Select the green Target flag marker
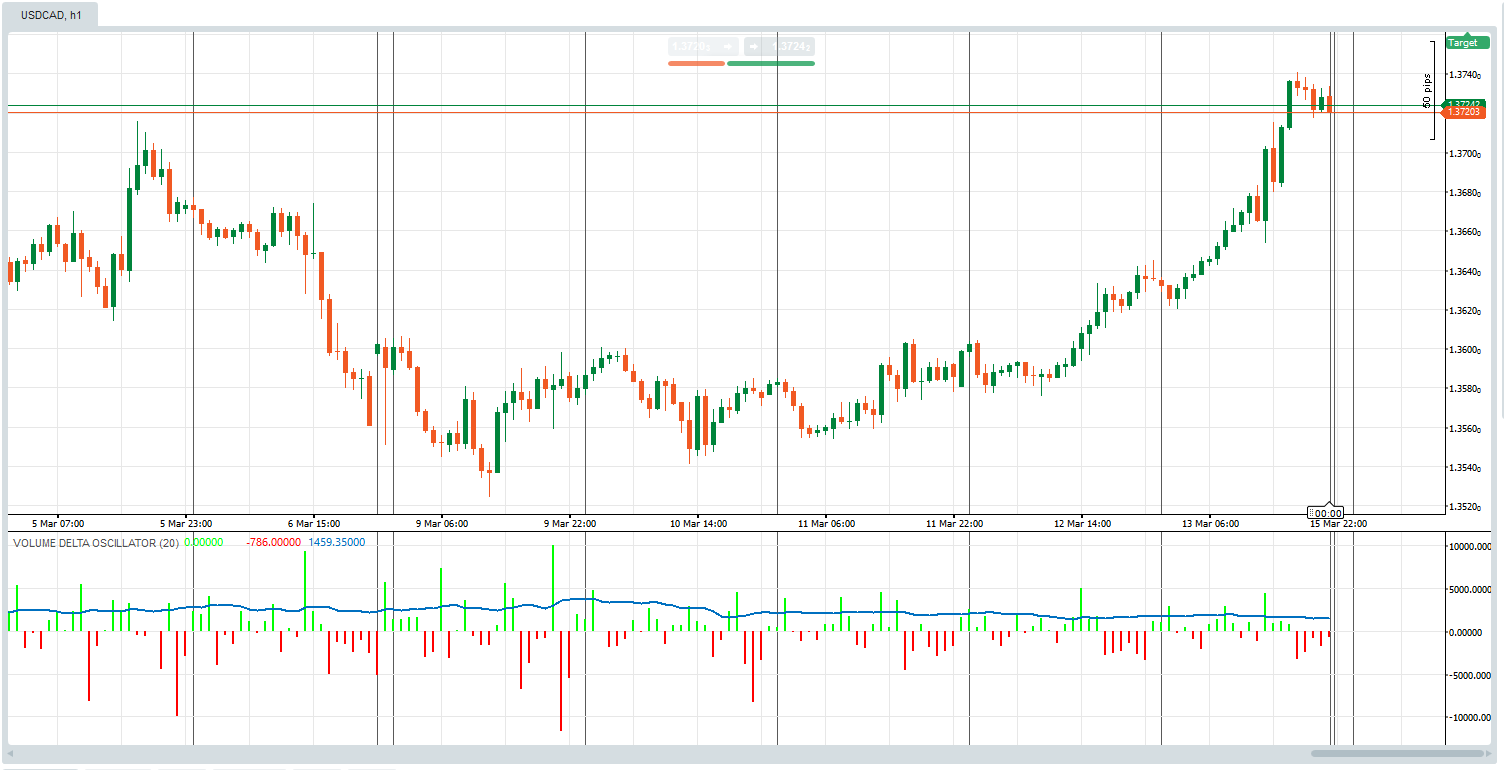The height and width of the screenshot is (770, 1504). [x=1467, y=42]
